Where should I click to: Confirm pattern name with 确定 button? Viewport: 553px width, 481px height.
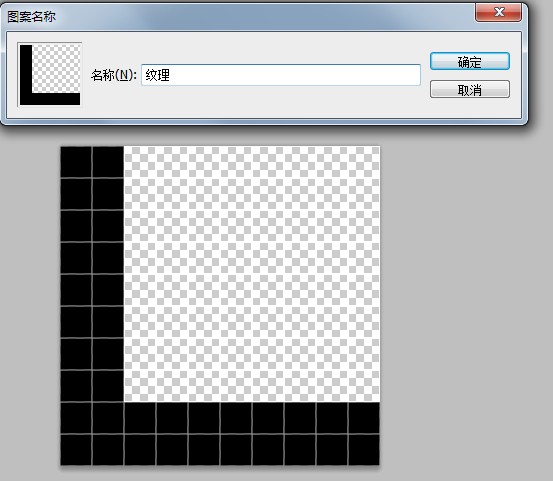(x=469, y=61)
